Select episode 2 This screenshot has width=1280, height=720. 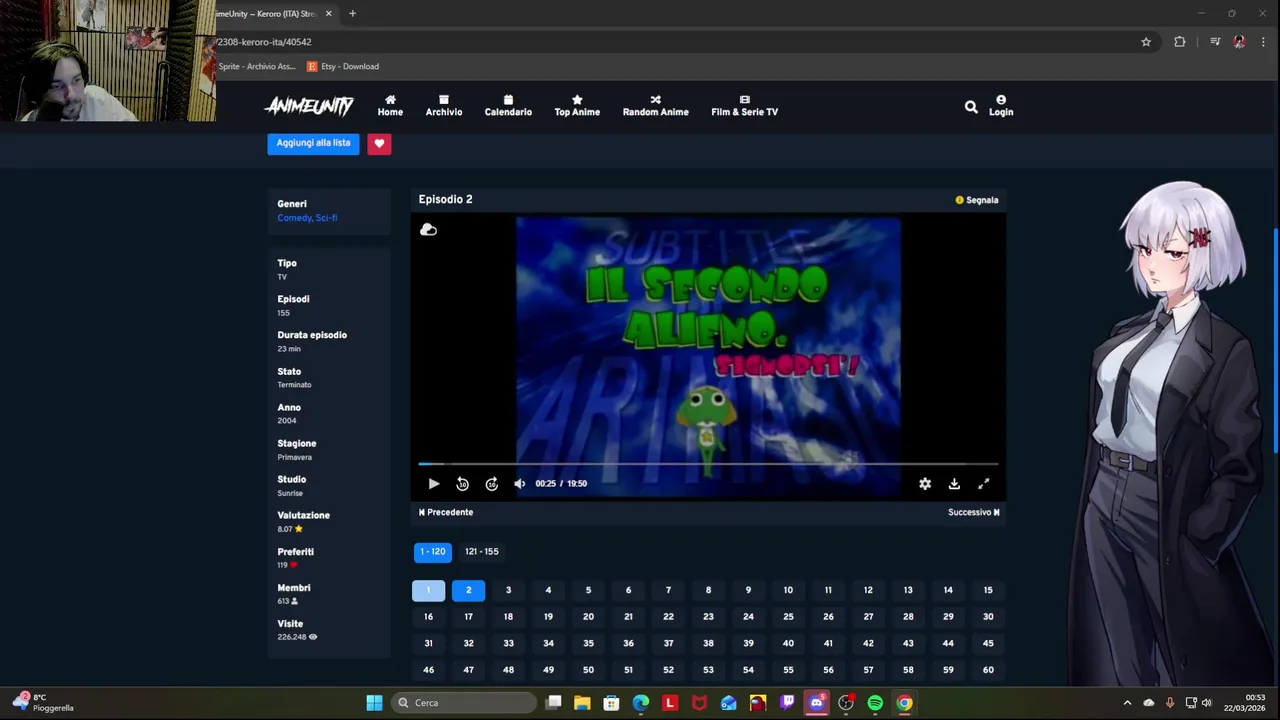tap(468, 590)
